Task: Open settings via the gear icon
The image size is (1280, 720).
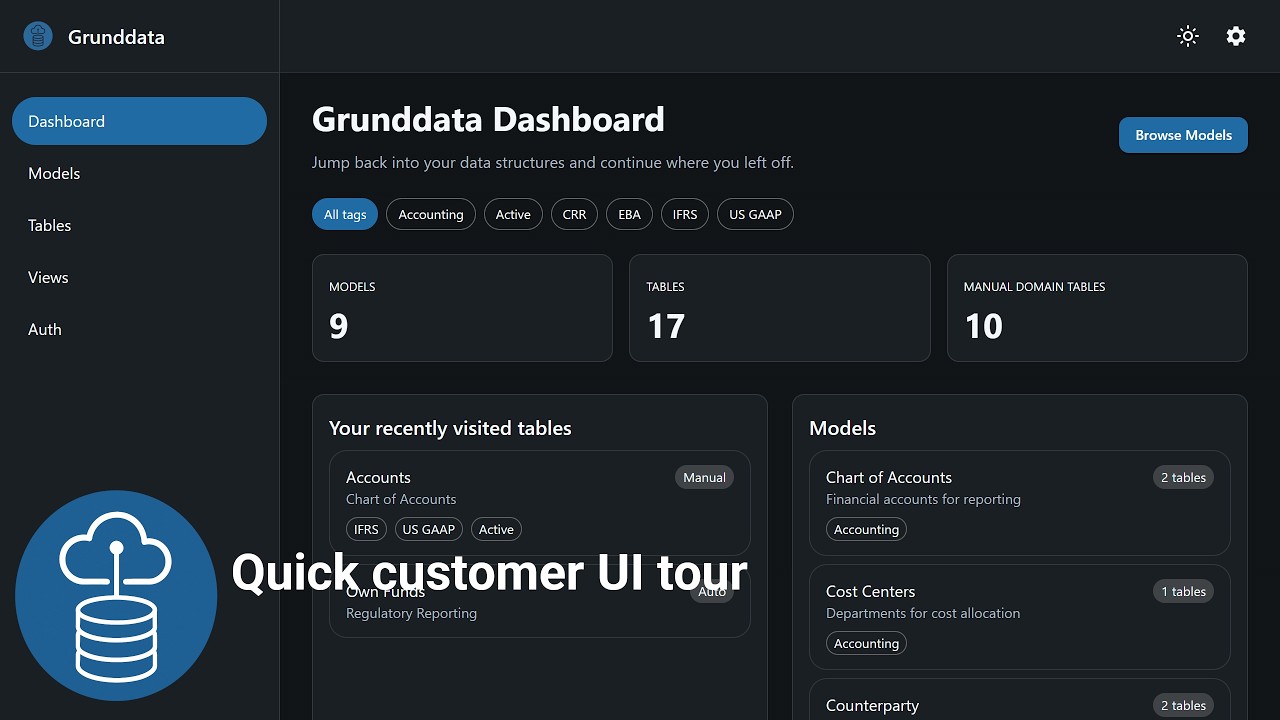Action: coord(1236,36)
